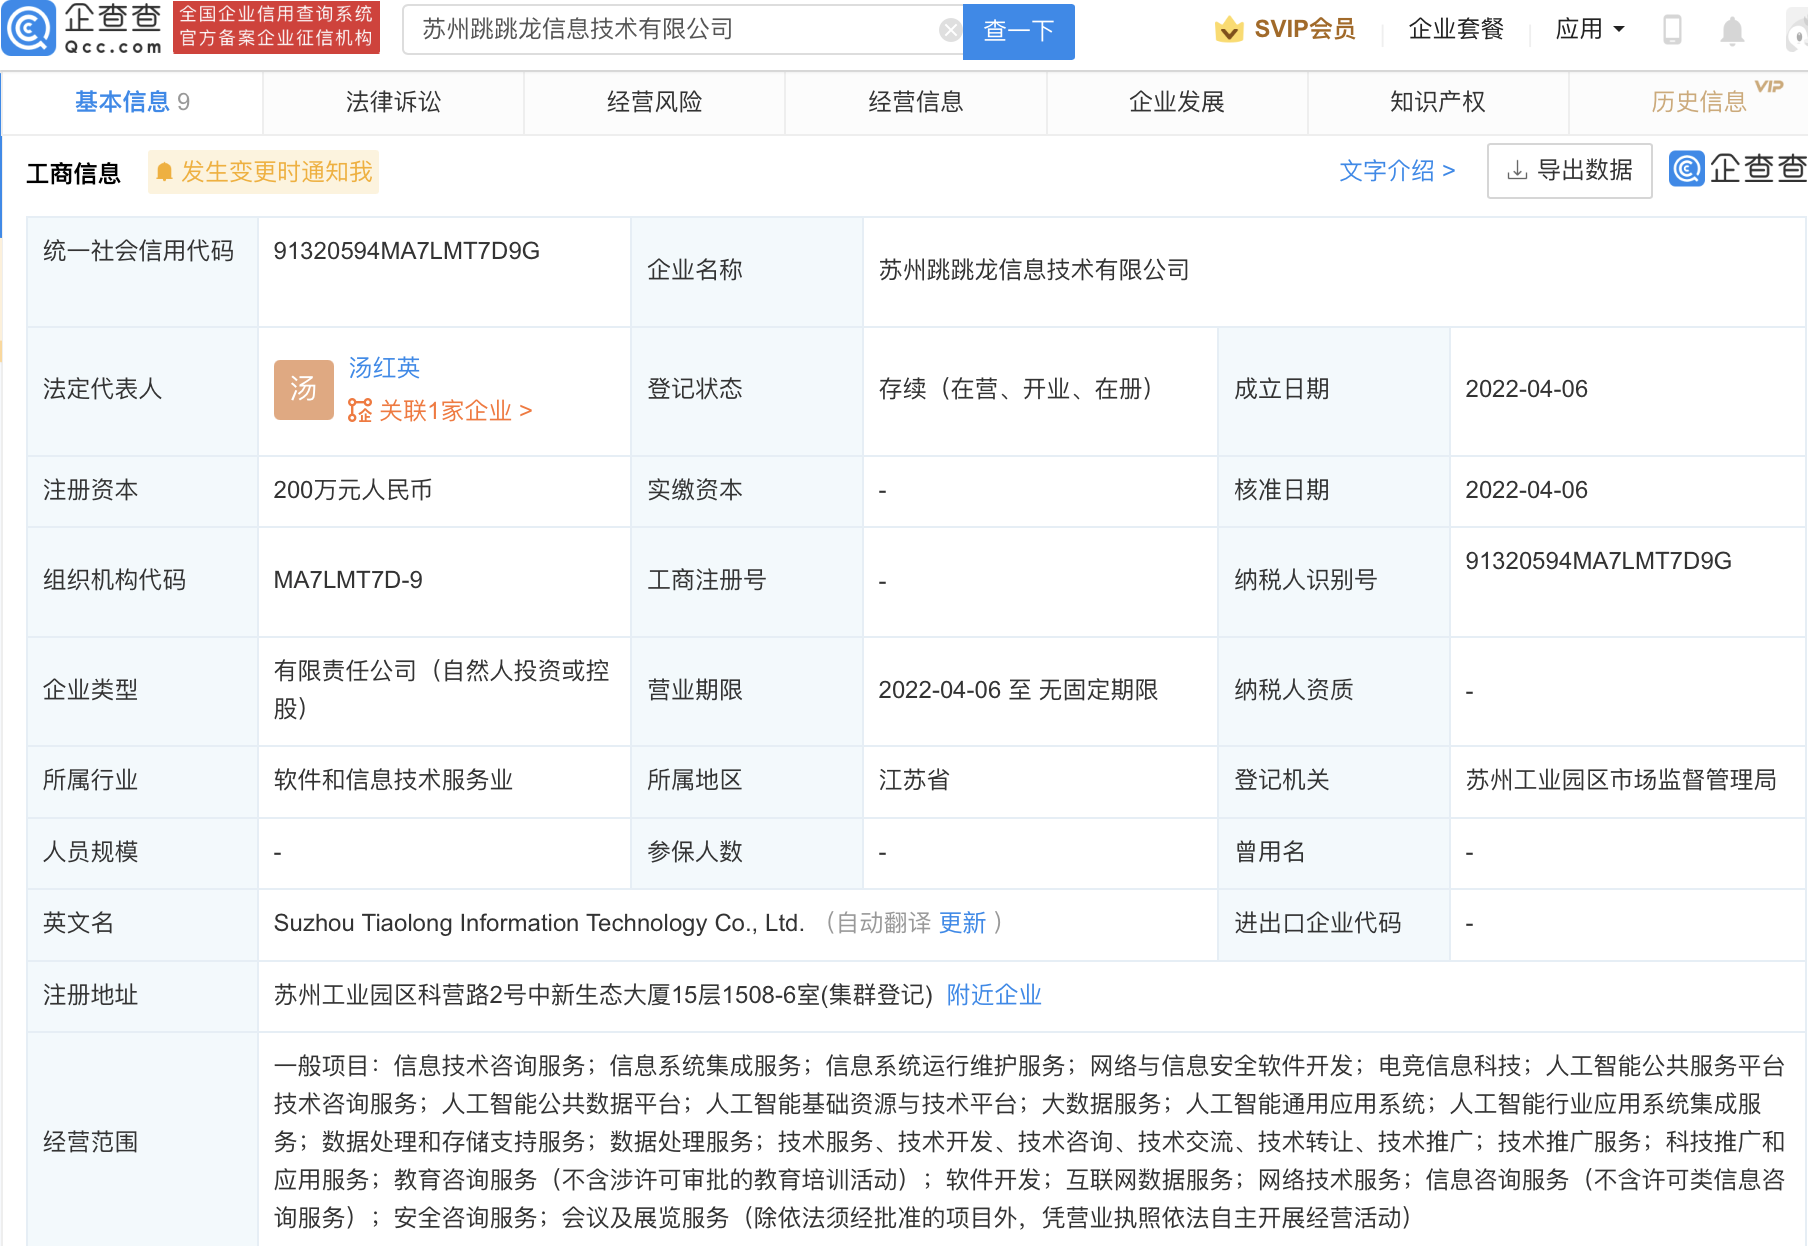Switch to the 法律诉讼 tab
Viewport: 1808px width, 1246px height.
pos(392,102)
